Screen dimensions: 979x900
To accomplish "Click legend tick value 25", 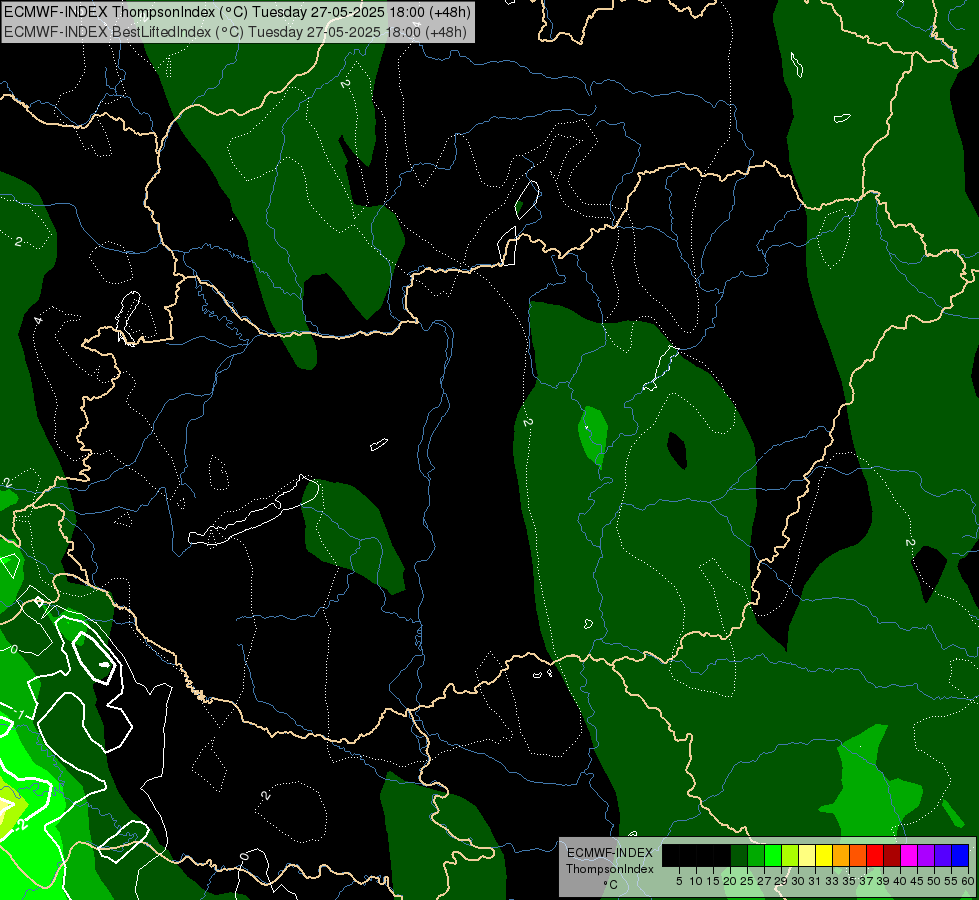I will tap(747, 881).
